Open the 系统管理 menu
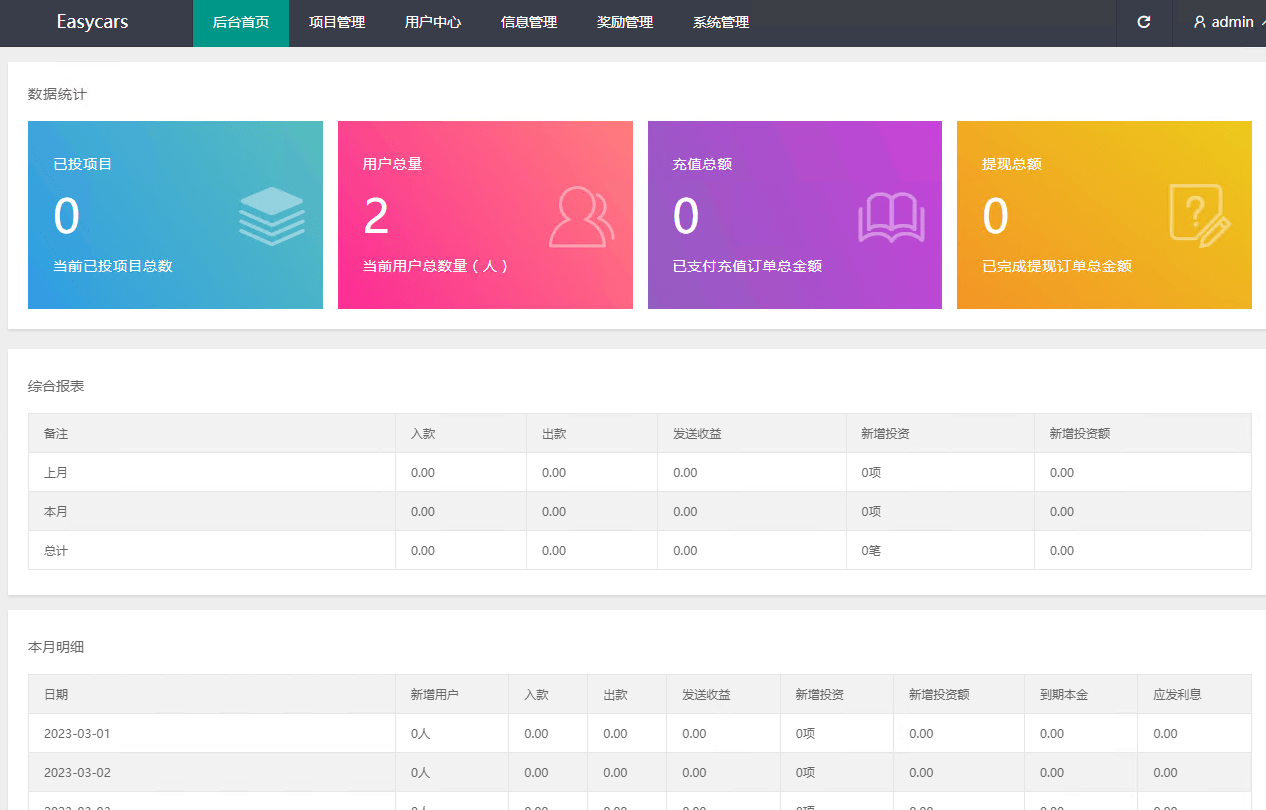This screenshot has height=810, width=1266. [x=721, y=22]
